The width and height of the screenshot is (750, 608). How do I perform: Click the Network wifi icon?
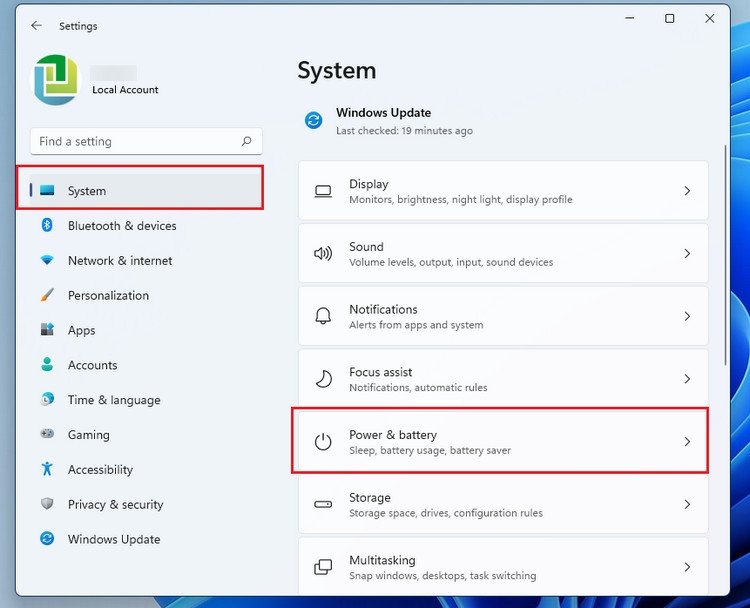[47, 260]
